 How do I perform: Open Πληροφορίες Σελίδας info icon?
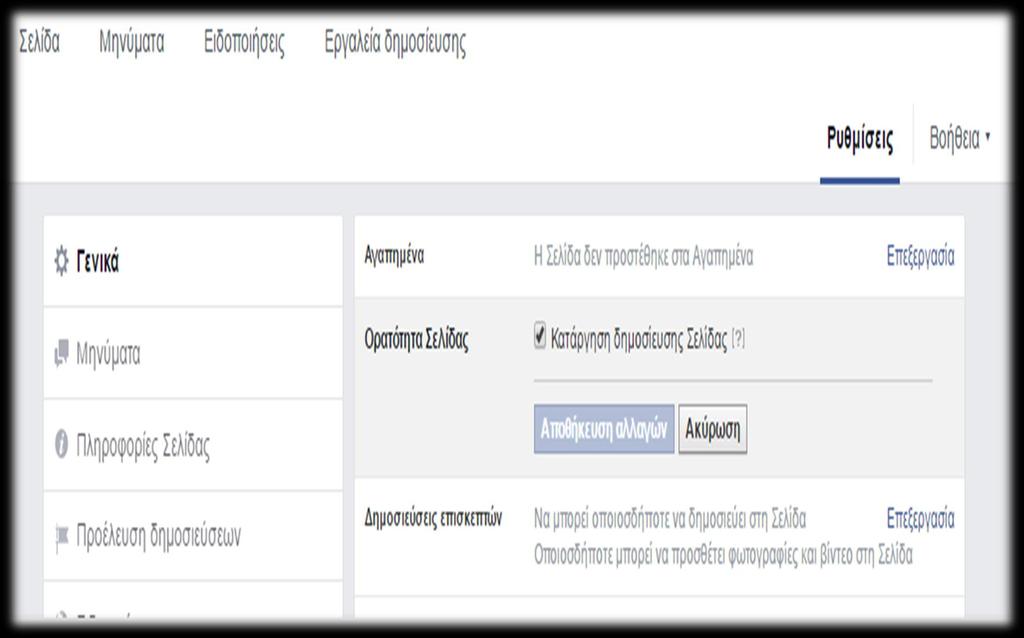pos(62,445)
